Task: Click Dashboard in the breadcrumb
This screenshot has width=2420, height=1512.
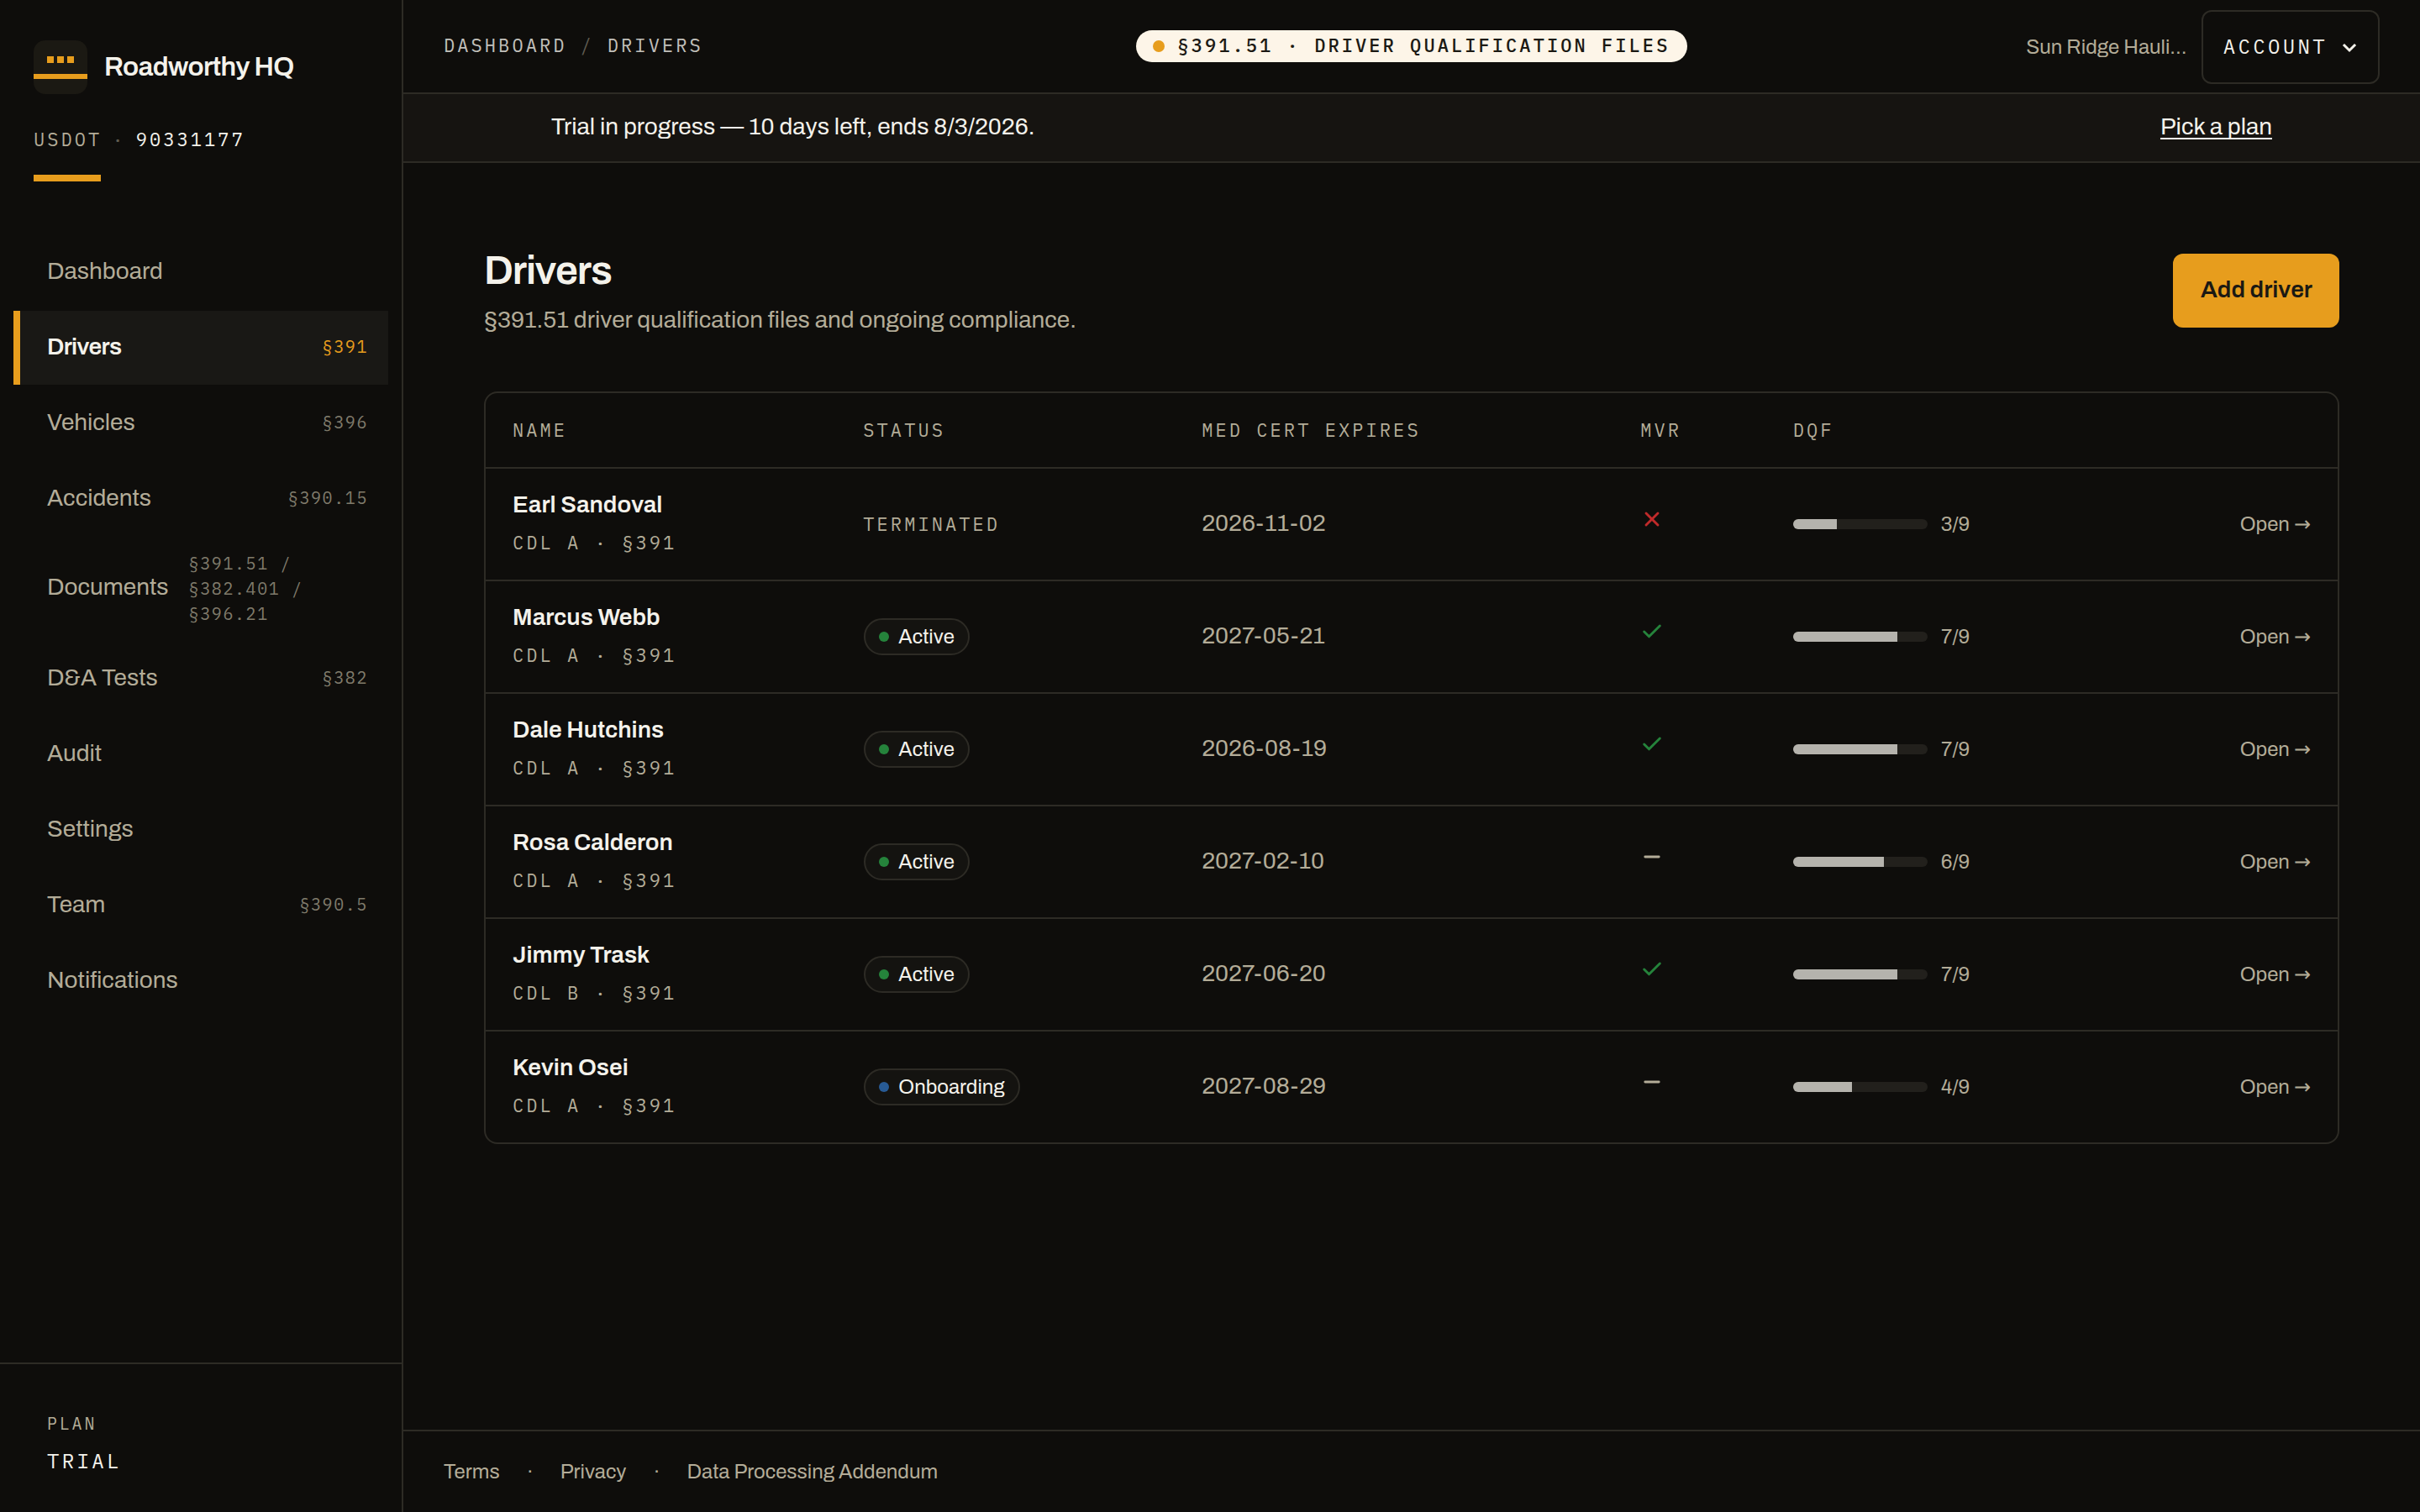Action: tap(504, 46)
